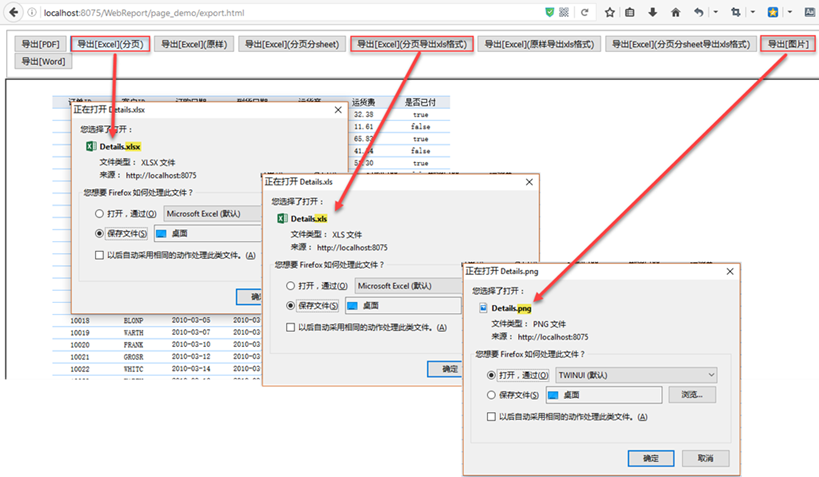Viewport: 819px width, 477px height.
Task: Open the downloads arrow icon
Action: (x=653, y=13)
